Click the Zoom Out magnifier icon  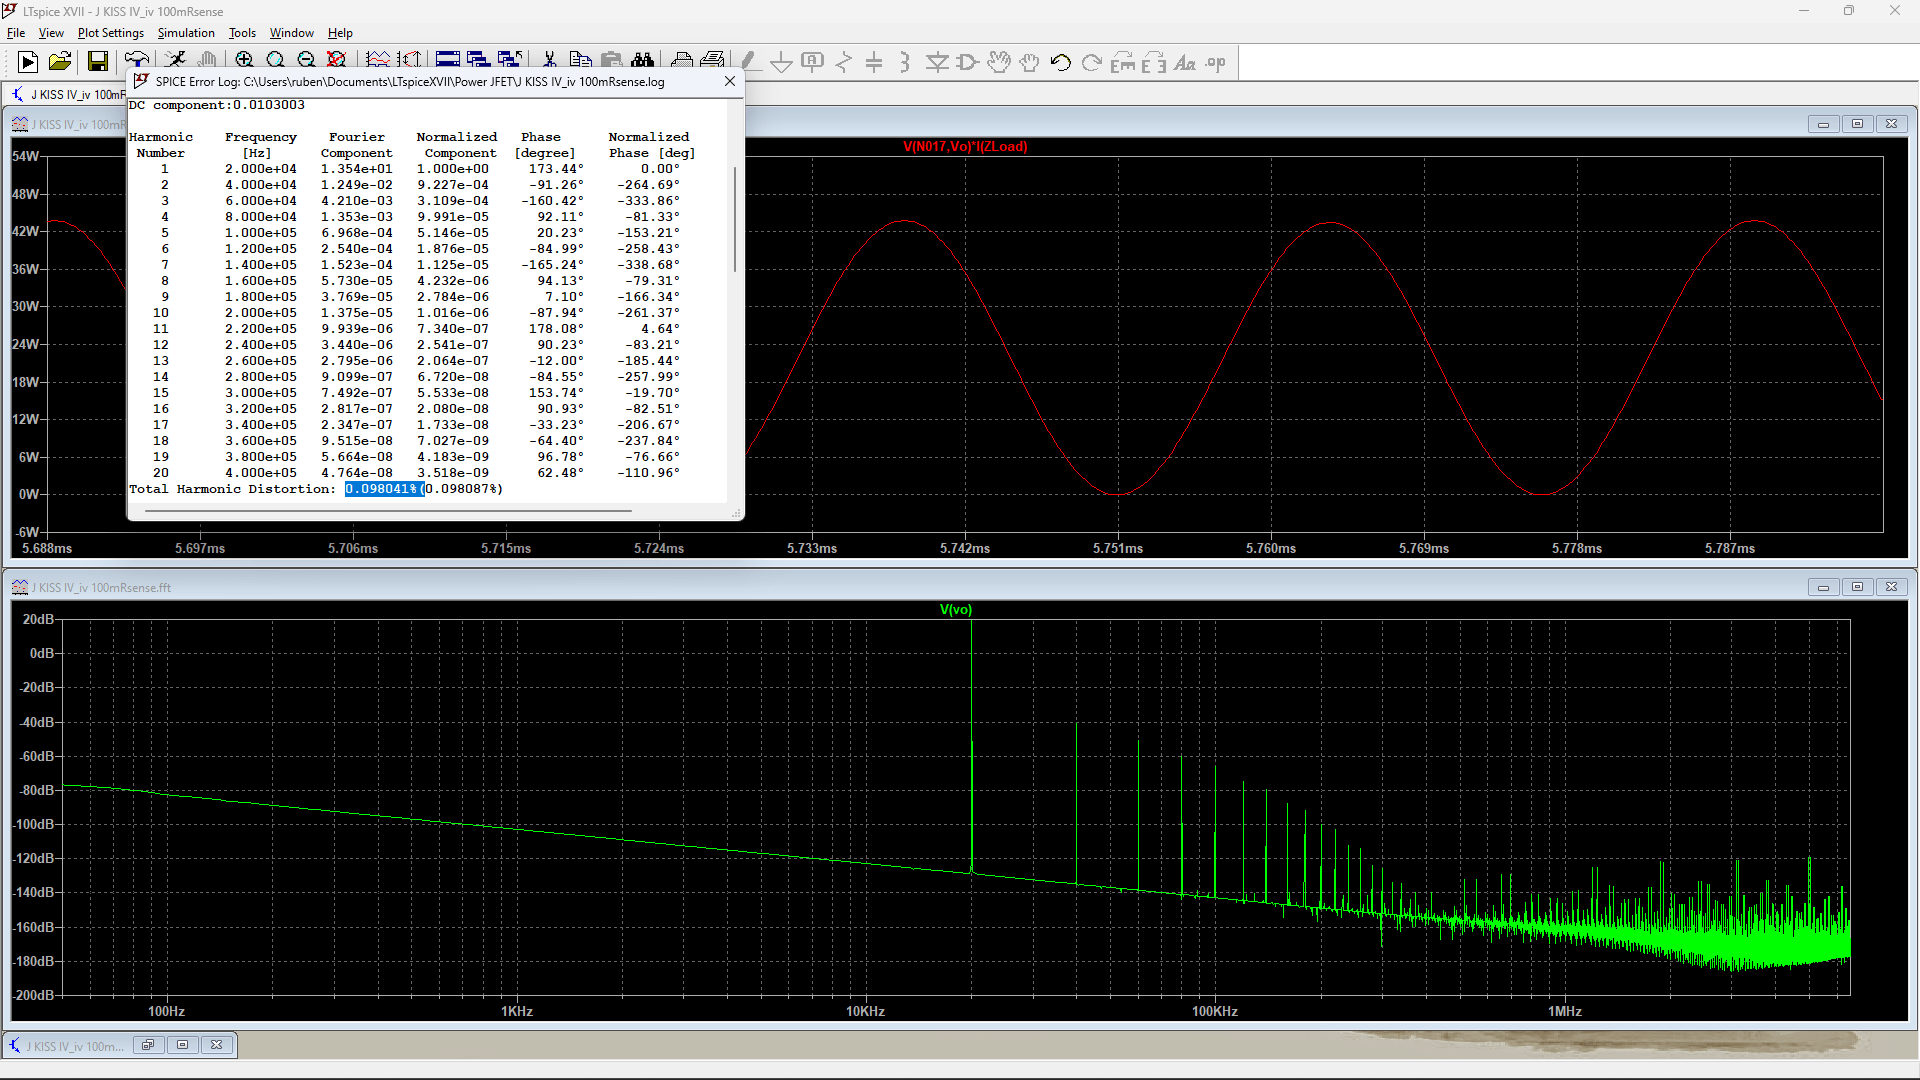point(306,59)
